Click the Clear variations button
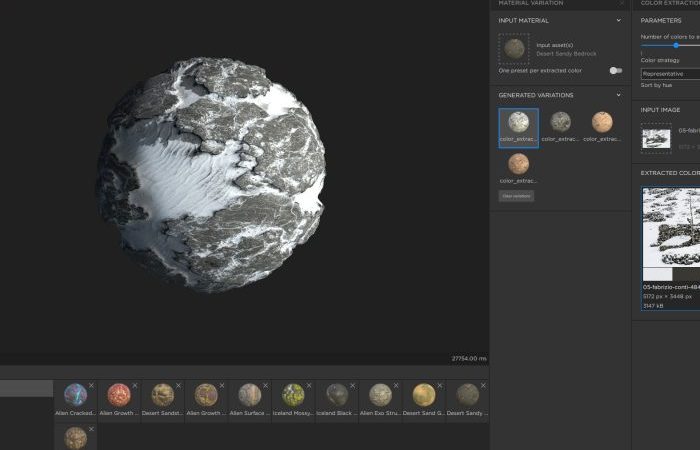The image size is (700, 450). point(516,196)
